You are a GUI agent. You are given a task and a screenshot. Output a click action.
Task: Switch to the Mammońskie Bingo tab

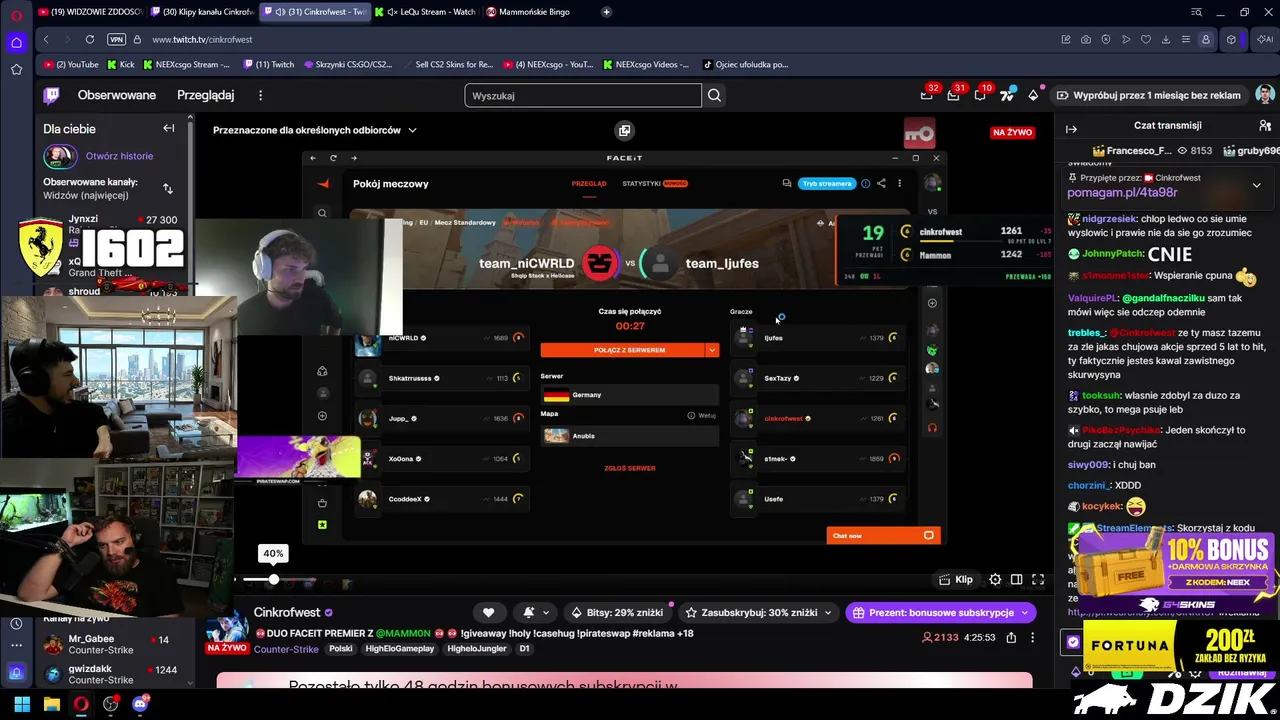tap(534, 12)
